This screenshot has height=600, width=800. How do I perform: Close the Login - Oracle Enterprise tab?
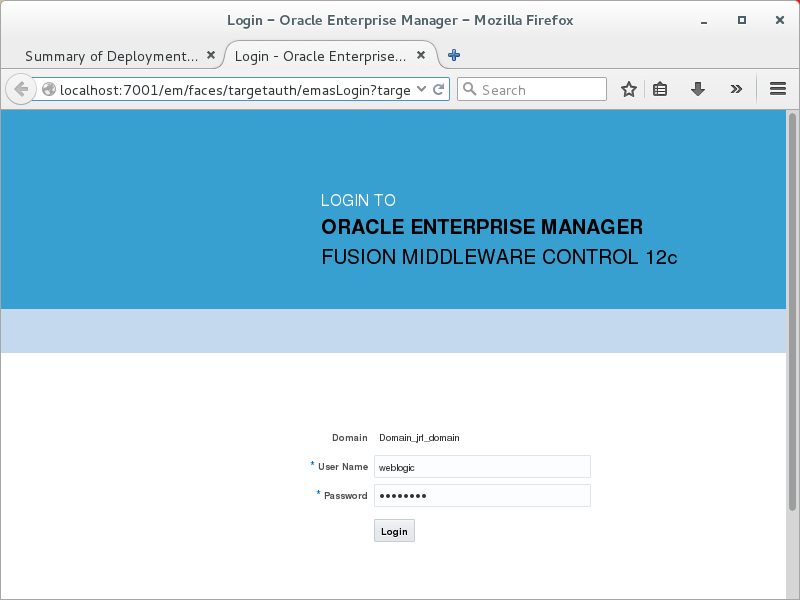click(x=421, y=56)
